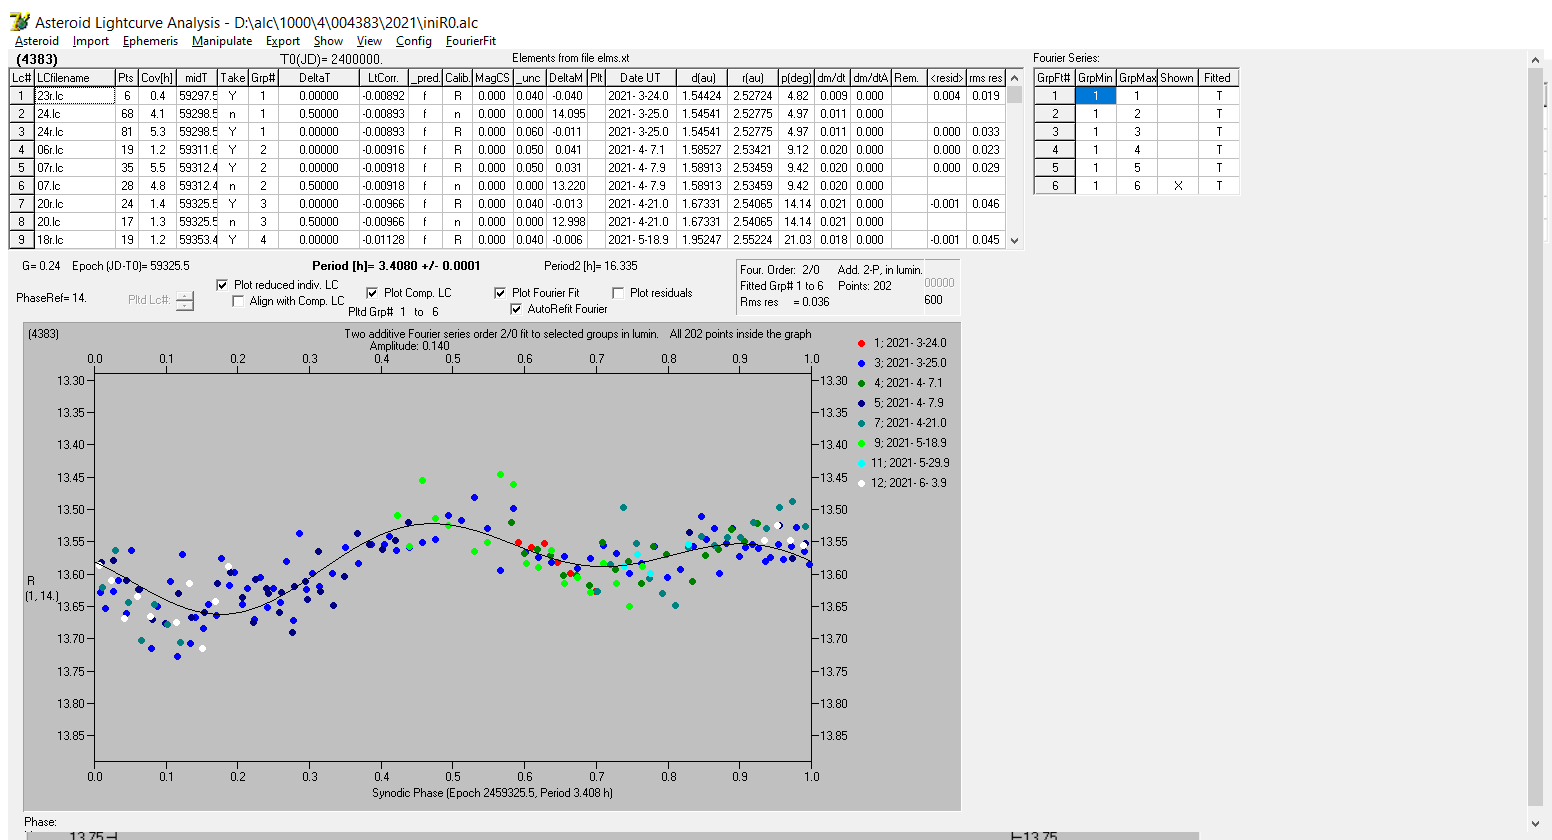Click the Y in the 07r.lc row
Screen dimensions: 1552x840
[x=233, y=168]
